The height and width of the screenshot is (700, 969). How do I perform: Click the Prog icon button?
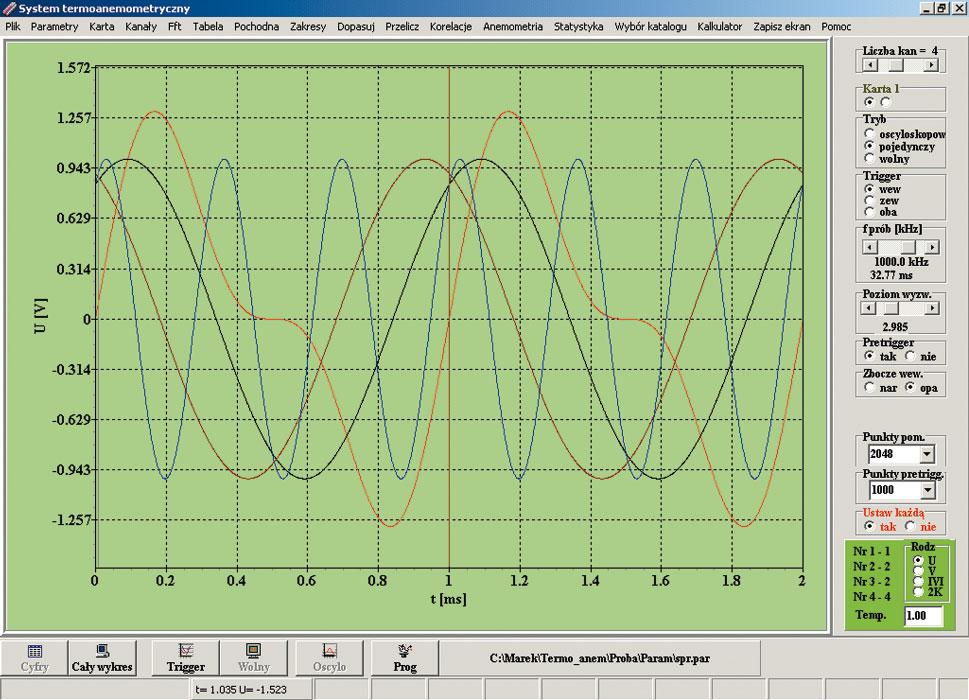click(x=405, y=657)
